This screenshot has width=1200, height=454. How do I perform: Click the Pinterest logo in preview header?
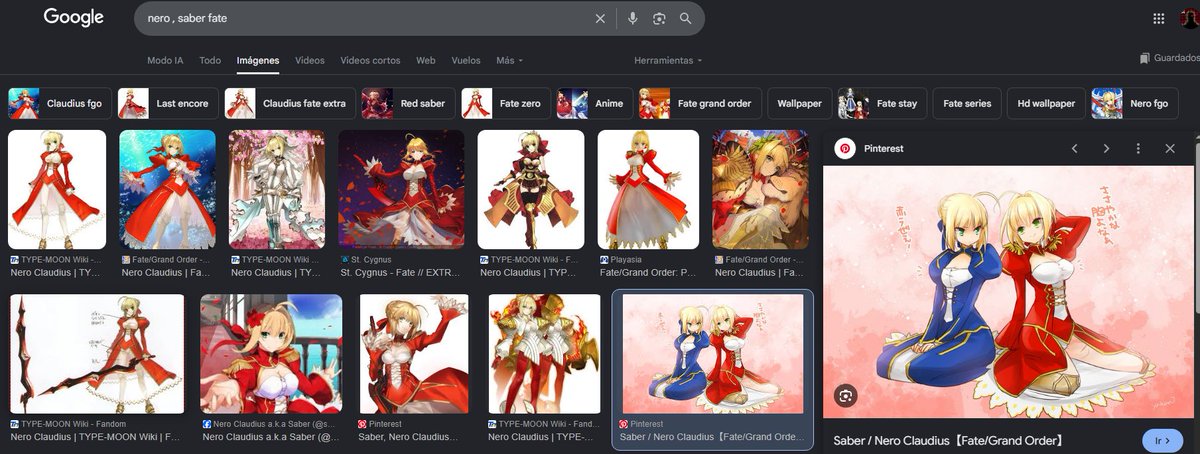click(x=845, y=148)
